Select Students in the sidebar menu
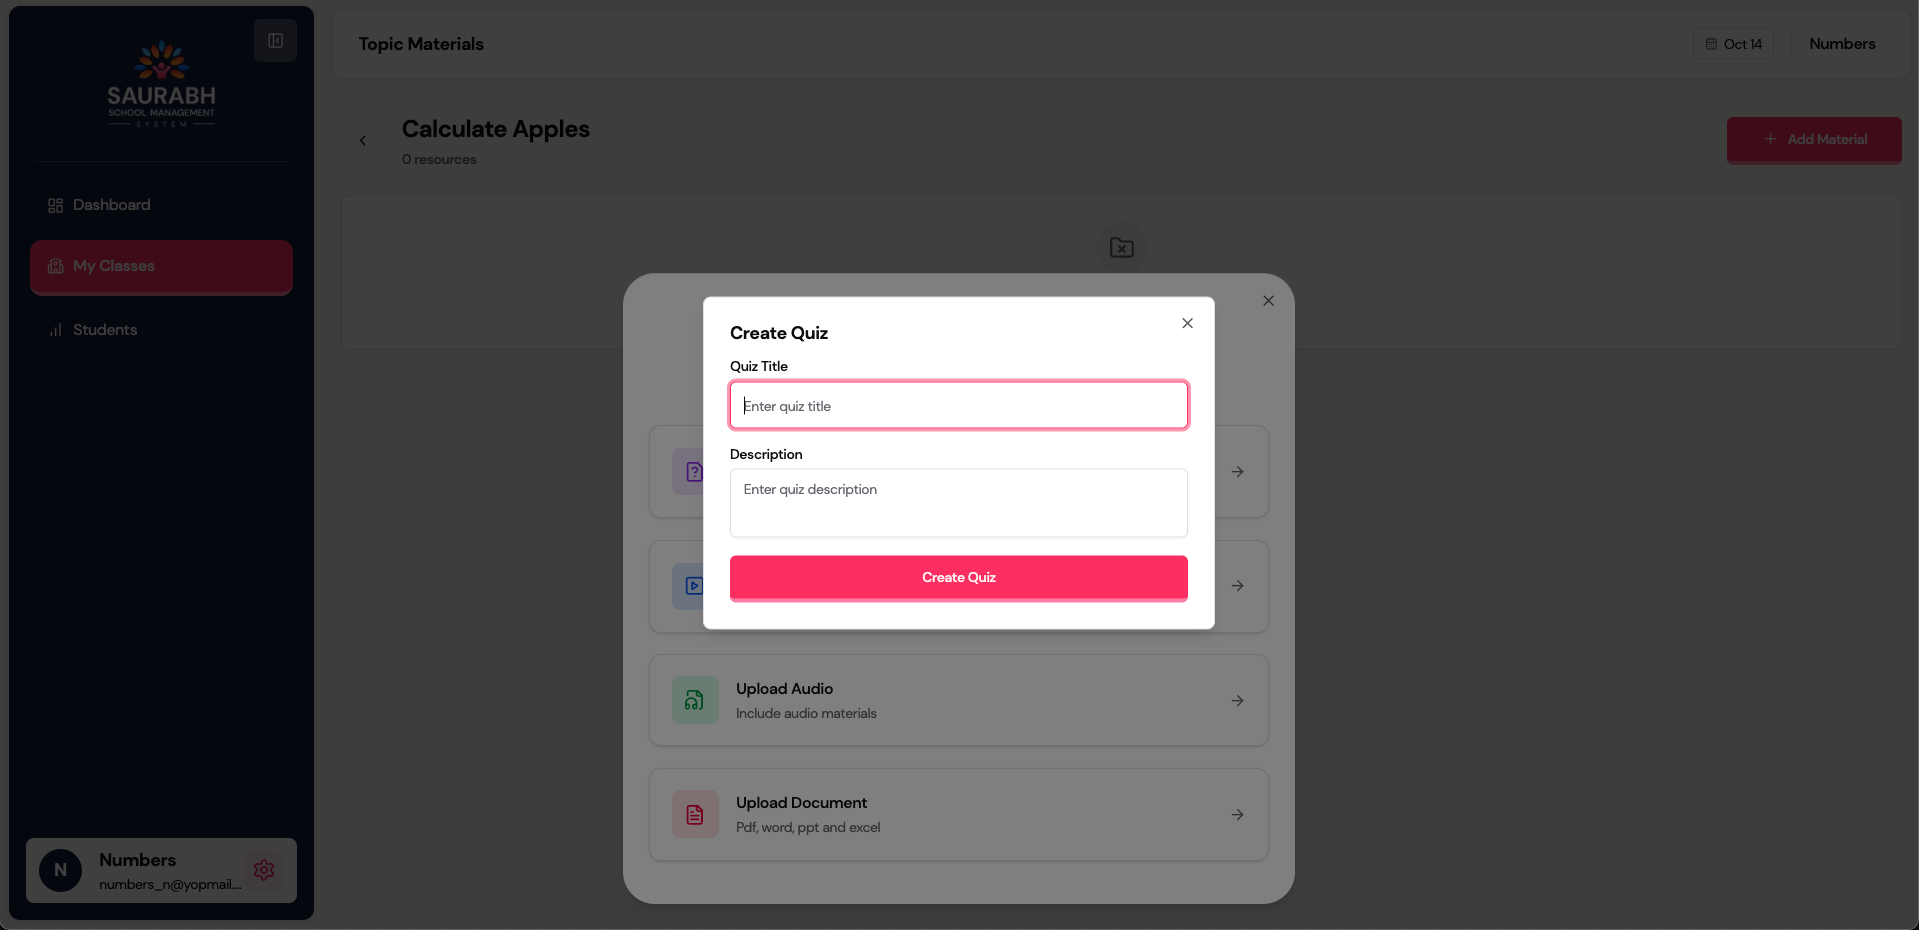Viewport: 1919px width, 930px height. coord(105,330)
